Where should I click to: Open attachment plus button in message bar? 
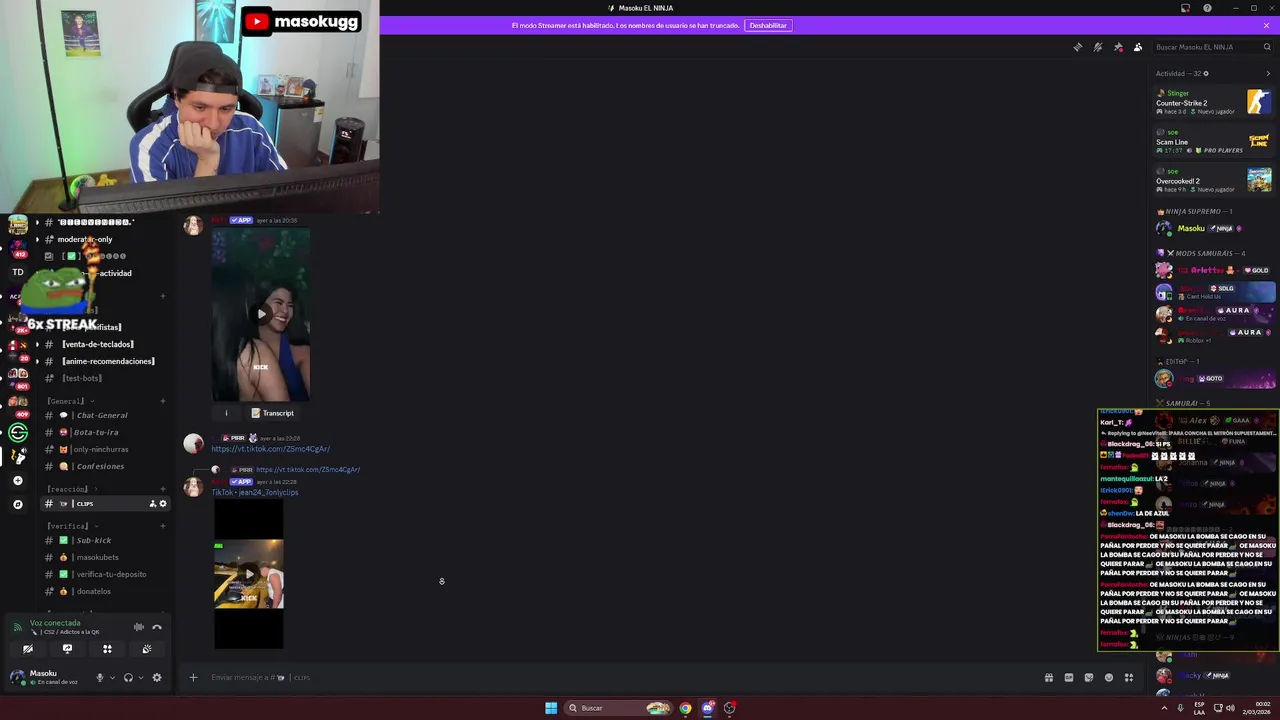point(193,677)
